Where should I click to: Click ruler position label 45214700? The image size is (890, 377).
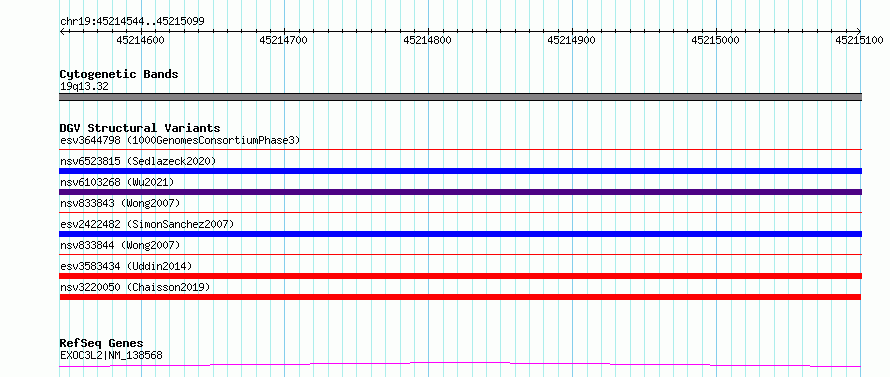pos(283,40)
